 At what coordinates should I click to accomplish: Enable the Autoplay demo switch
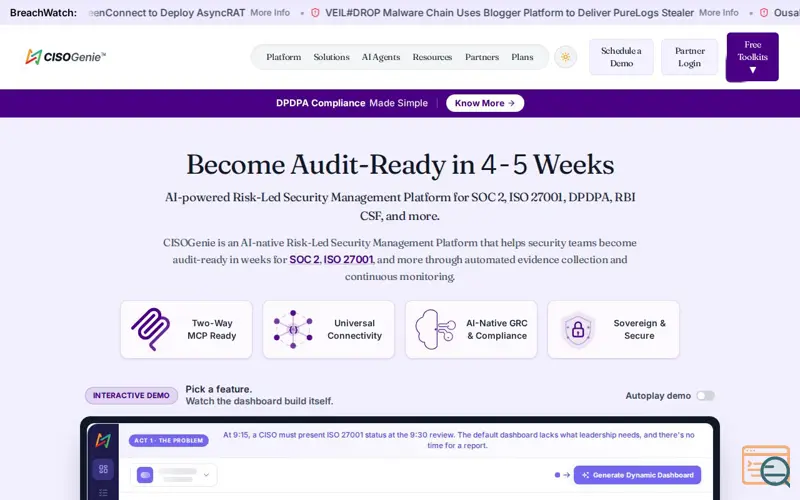[706, 396]
